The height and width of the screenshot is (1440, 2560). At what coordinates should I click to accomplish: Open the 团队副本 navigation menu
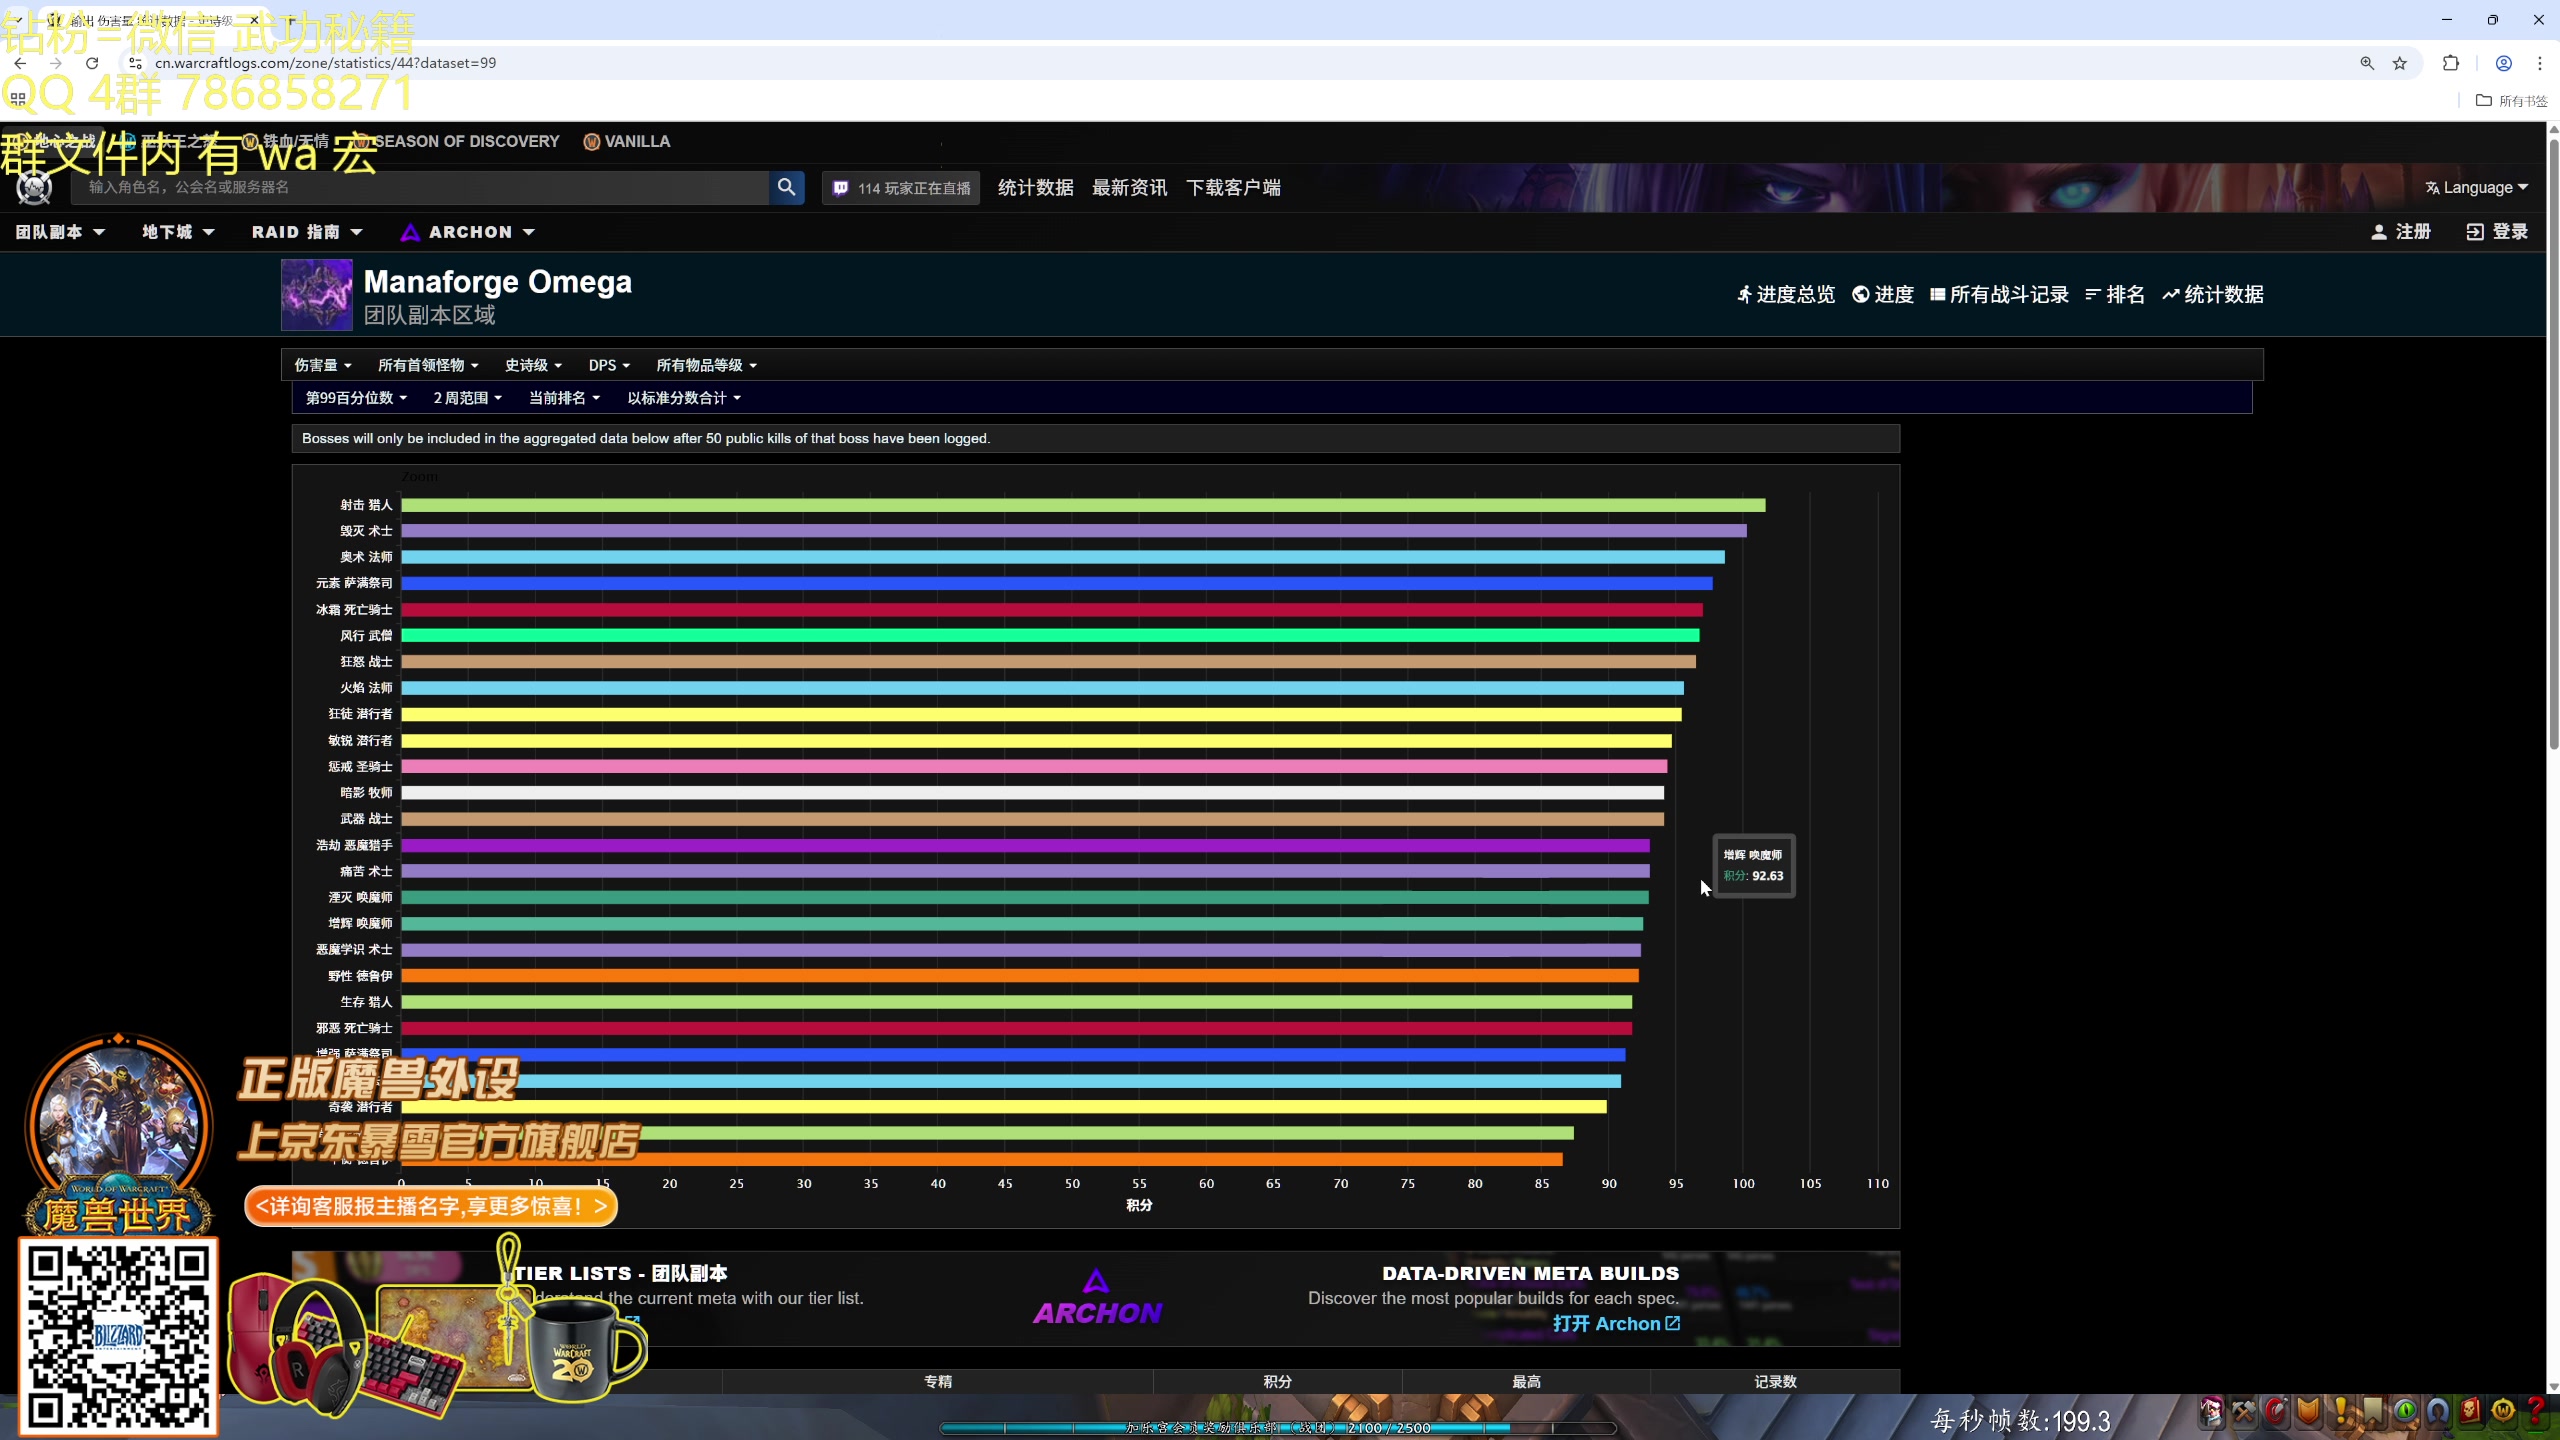pos(60,232)
